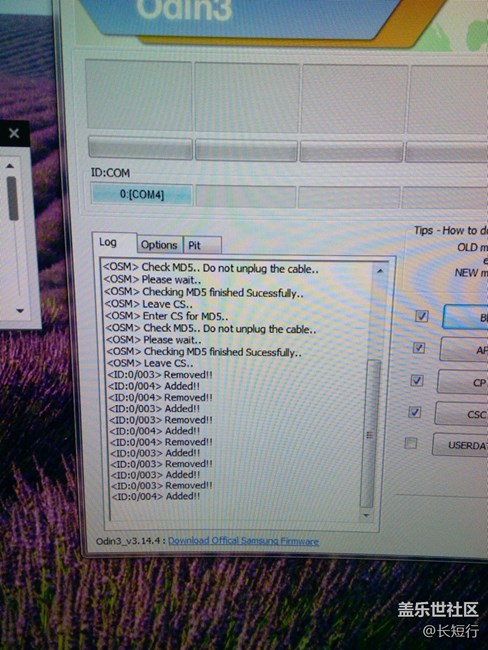Toggle the AP file checkbox
Image resolution: width=488 pixels, height=650 pixels.
[419, 347]
